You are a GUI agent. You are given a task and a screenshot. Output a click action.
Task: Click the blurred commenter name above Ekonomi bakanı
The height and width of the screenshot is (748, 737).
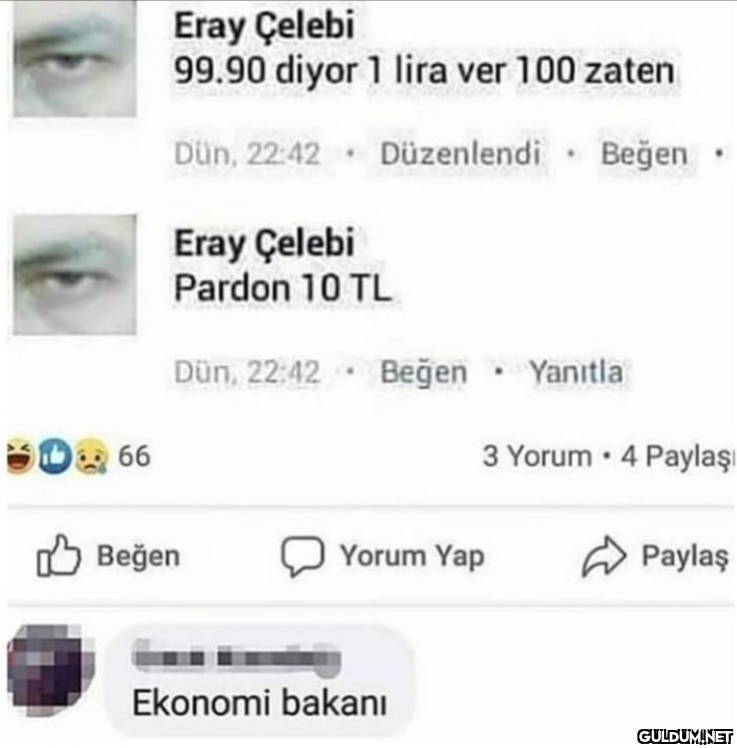click(x=237, y=658)
